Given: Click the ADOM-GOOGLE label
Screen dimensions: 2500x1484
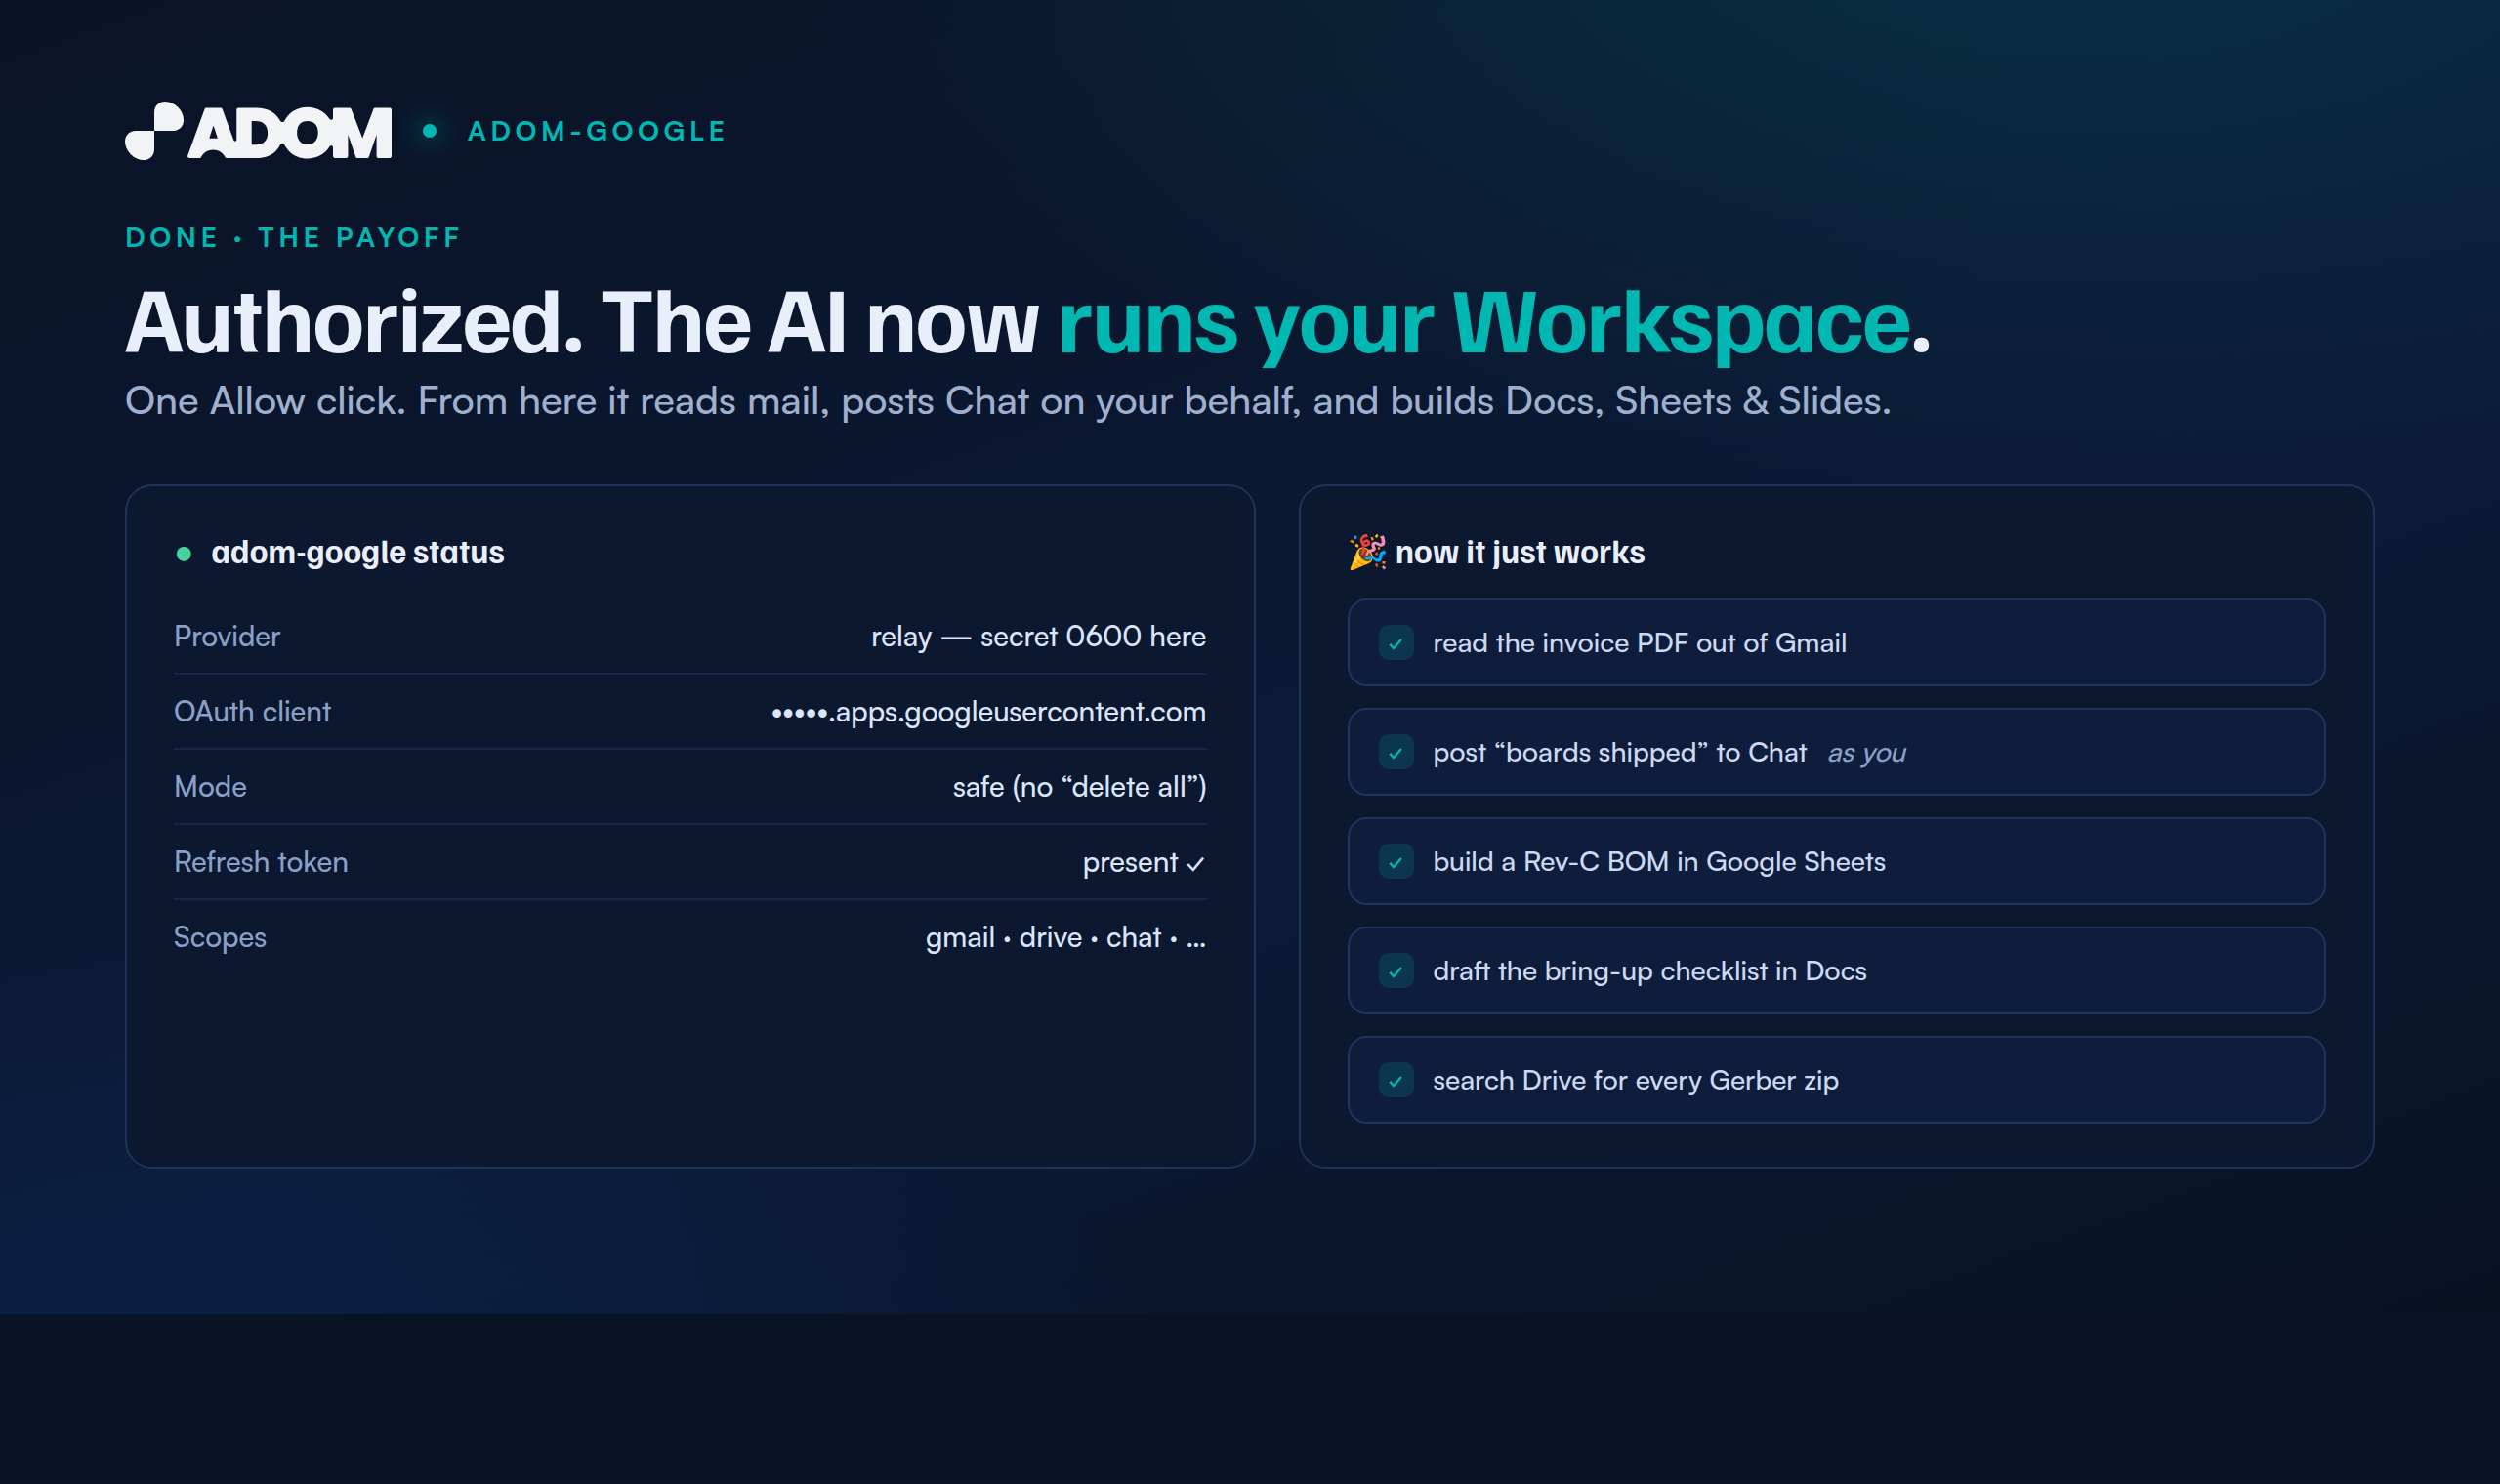Looking at the screenshot, I should pos(597,131).
